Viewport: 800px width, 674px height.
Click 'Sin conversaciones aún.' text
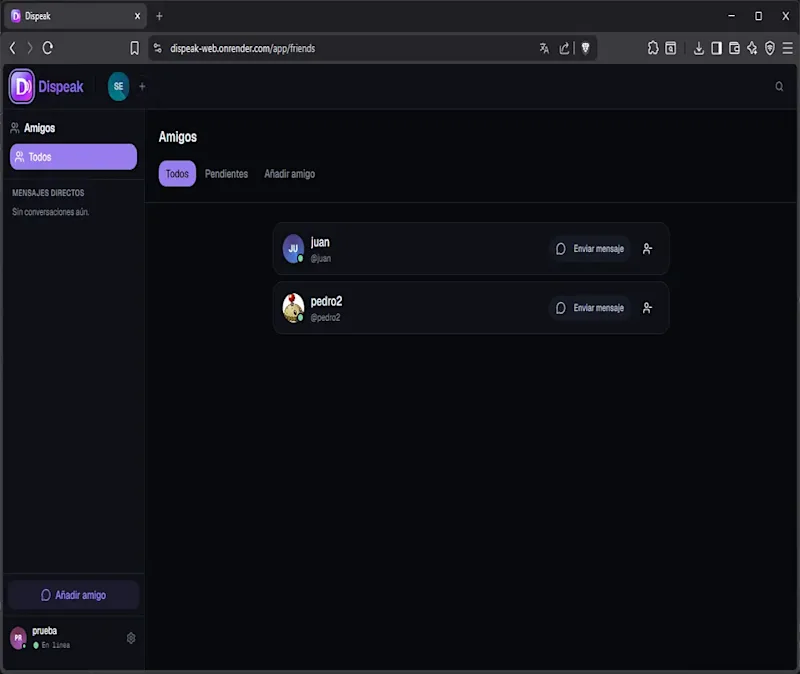pyautogui.click(x=51, y=212)
